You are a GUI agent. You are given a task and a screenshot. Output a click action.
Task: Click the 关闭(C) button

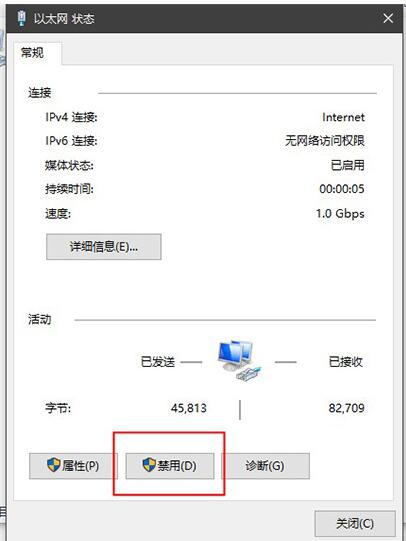[355, 524]
